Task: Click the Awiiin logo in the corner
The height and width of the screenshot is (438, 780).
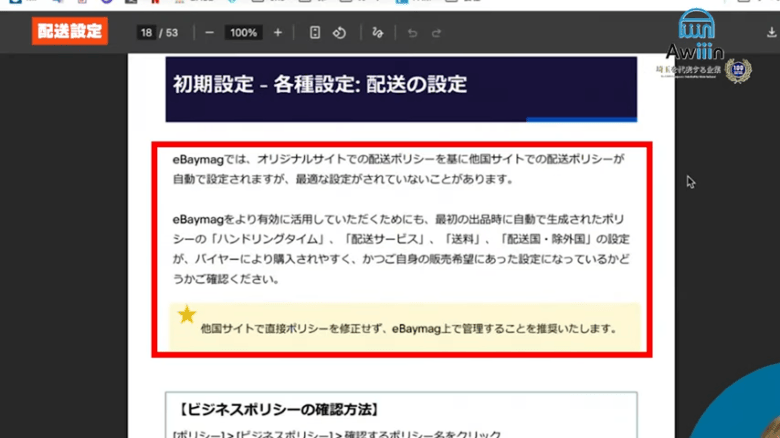Action: click(696, 31)
